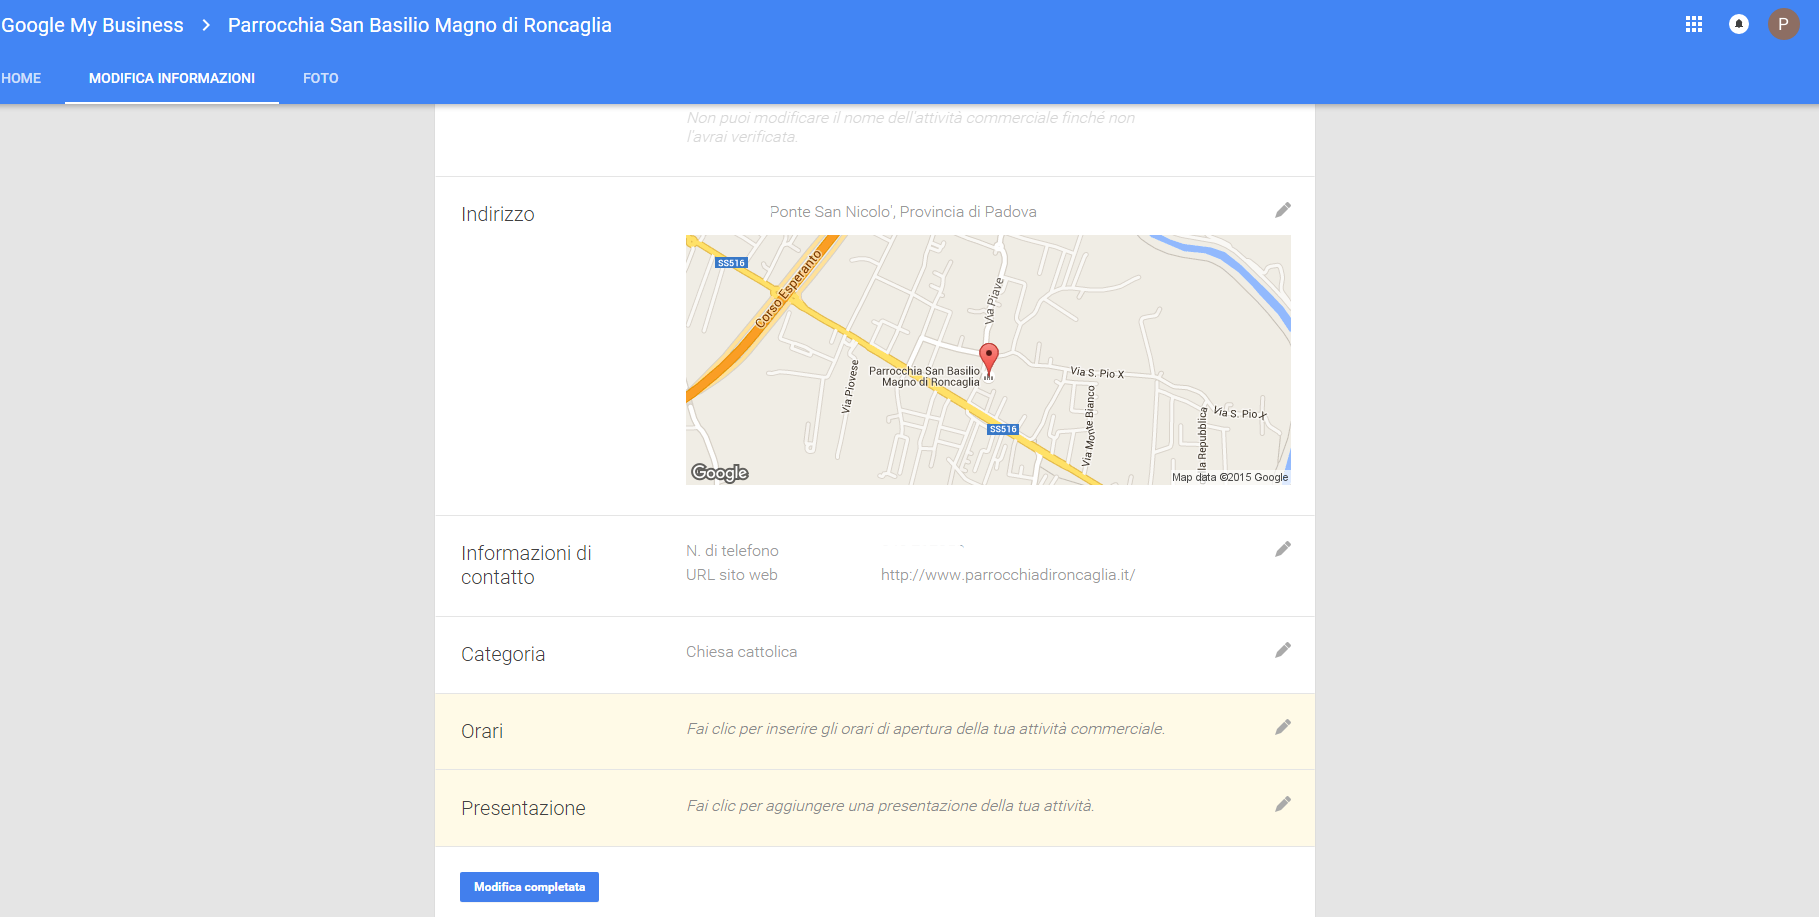Click the Presentazione section heading
This screenshot has width=1819, height=917.
[x=523, y=808]
